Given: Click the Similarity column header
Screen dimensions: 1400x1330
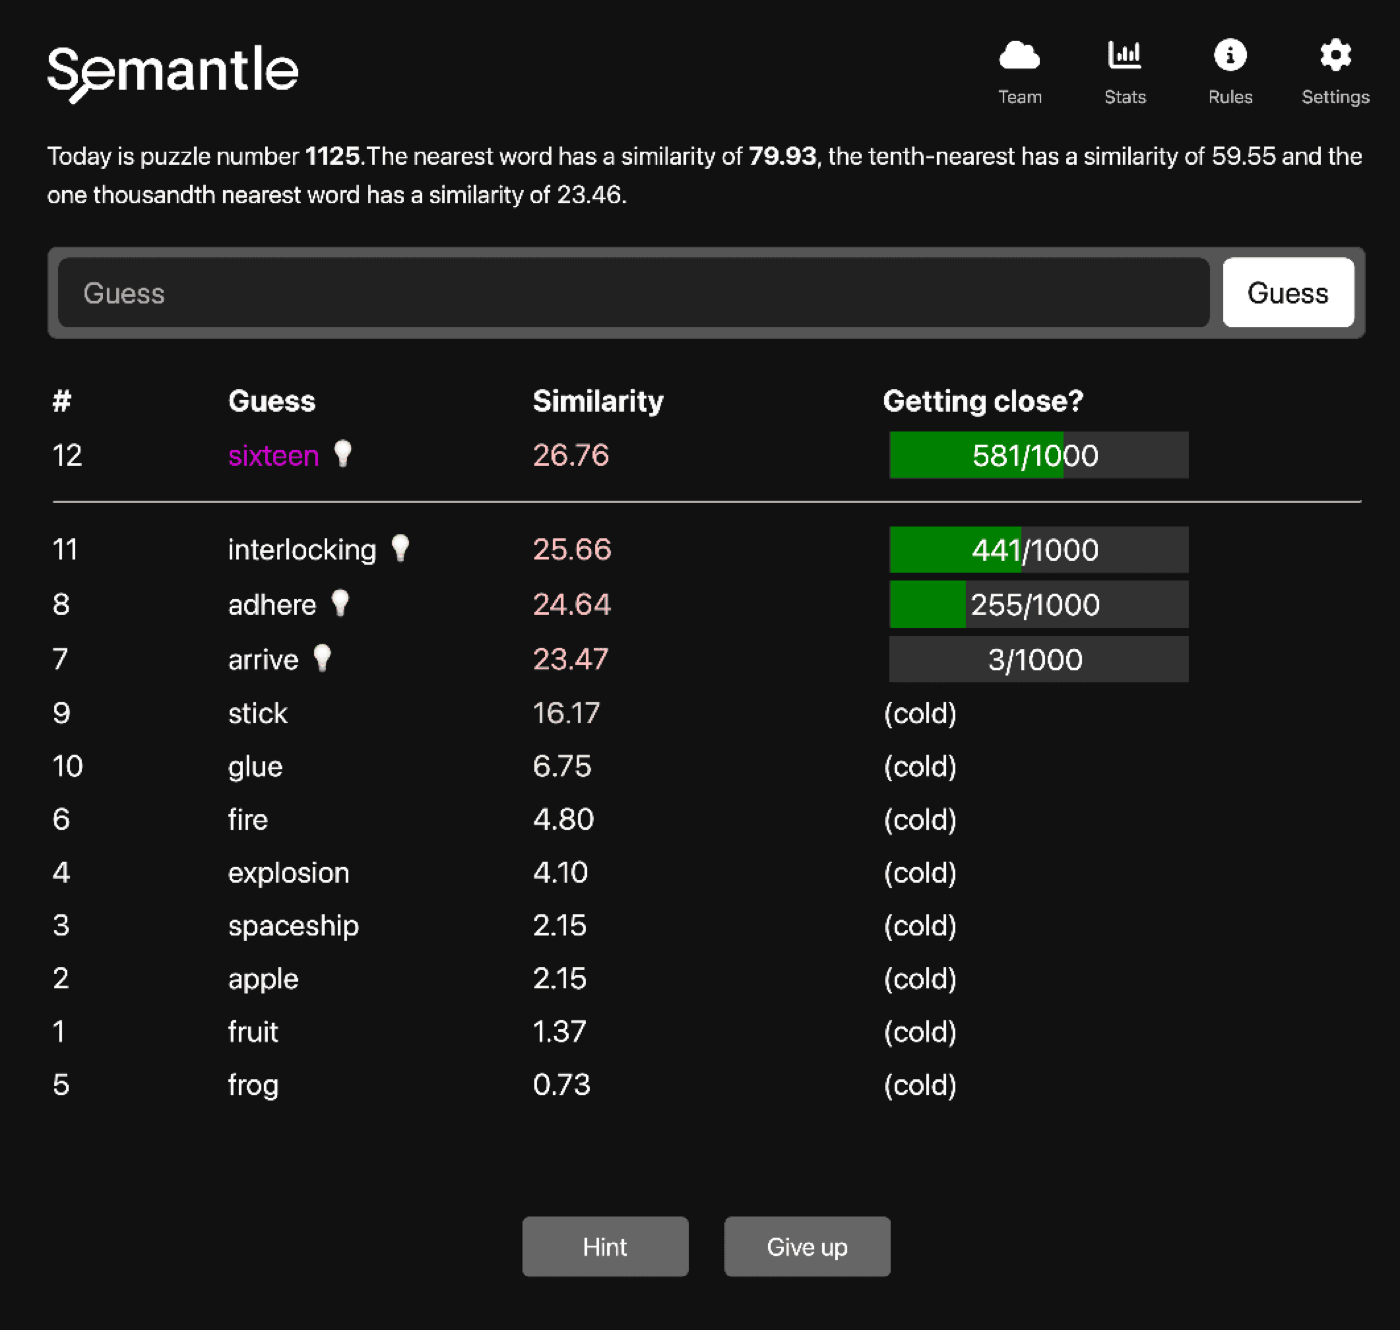Looking at the screenshot, I should coord(598,401).
